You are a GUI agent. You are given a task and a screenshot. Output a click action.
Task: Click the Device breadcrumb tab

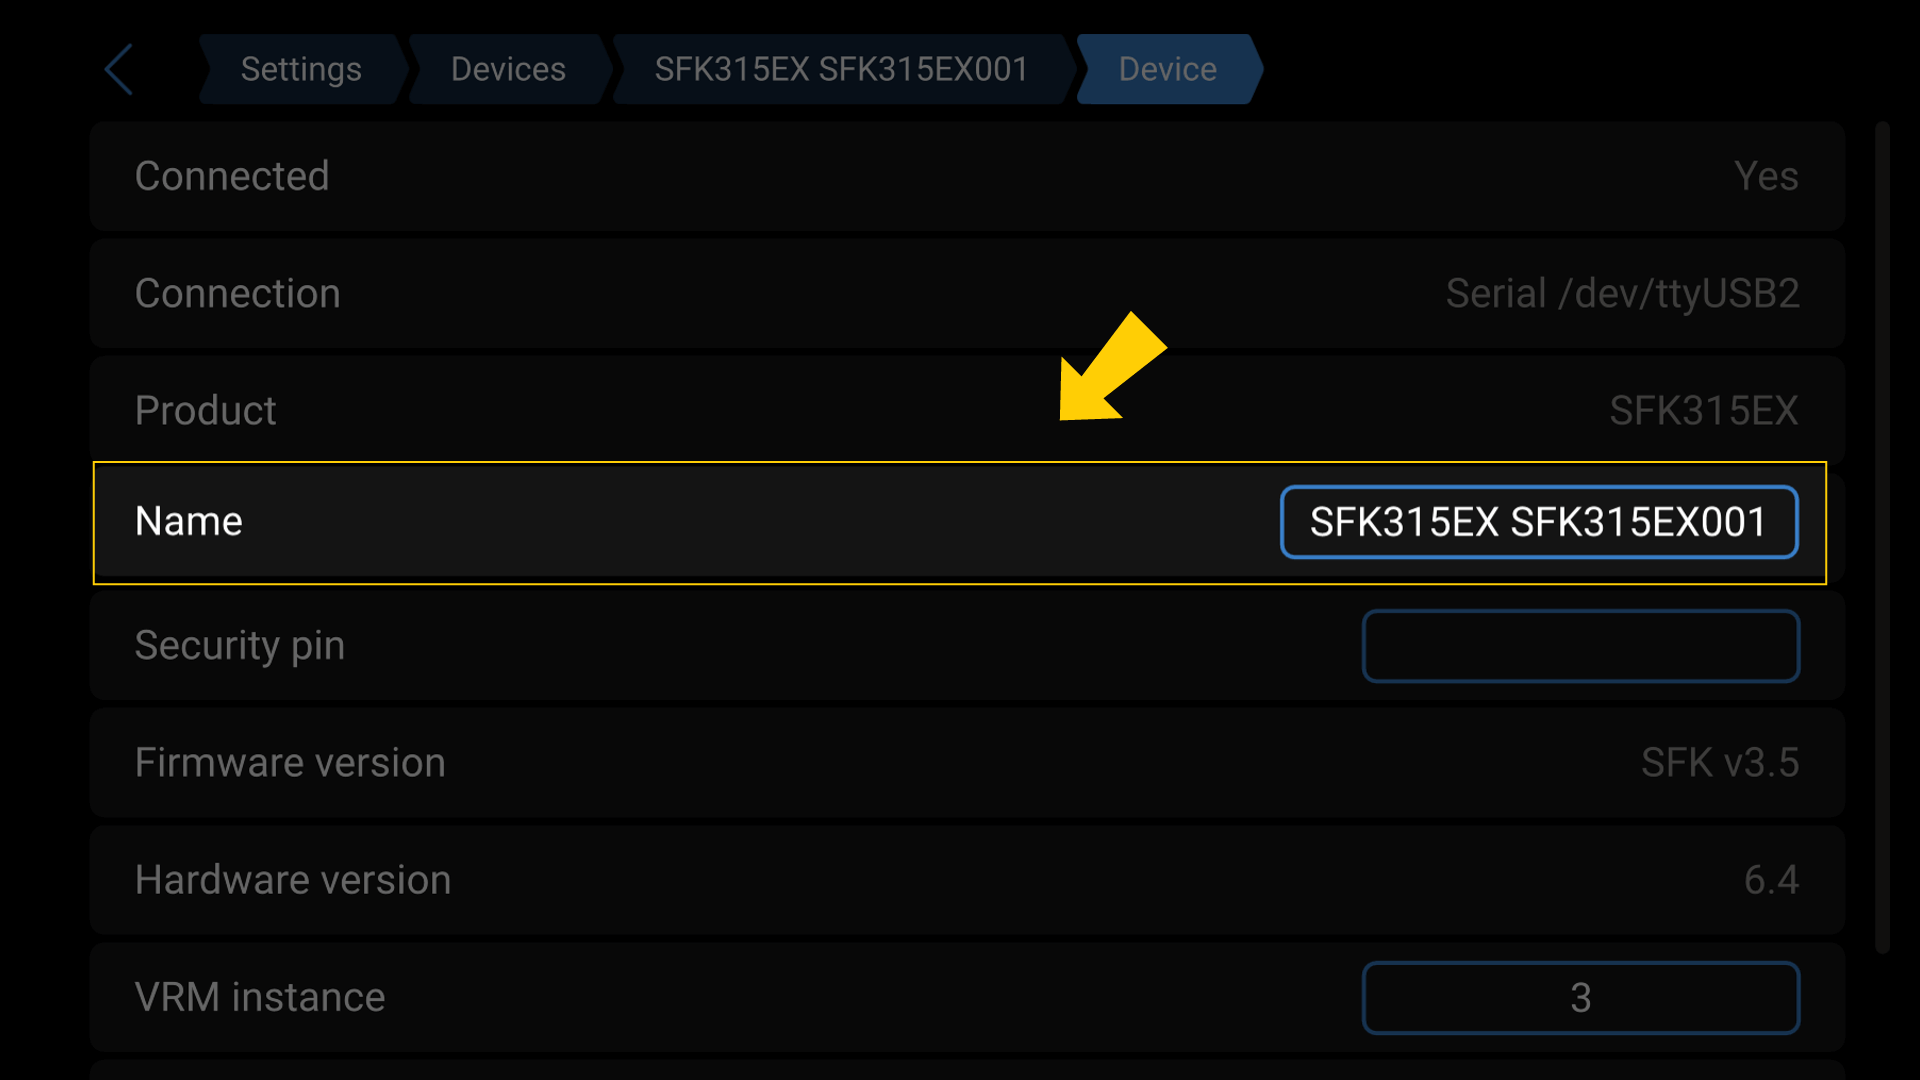1166,68
